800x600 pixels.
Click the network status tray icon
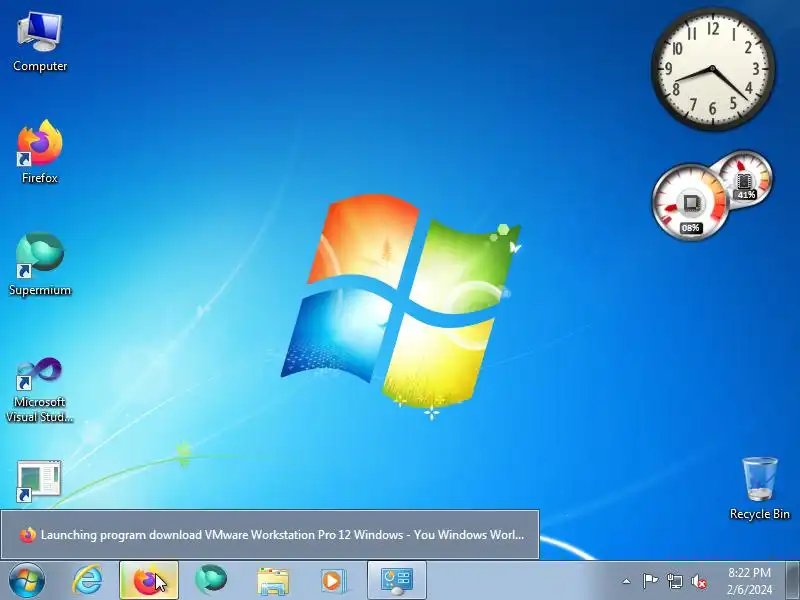(674, 581)
